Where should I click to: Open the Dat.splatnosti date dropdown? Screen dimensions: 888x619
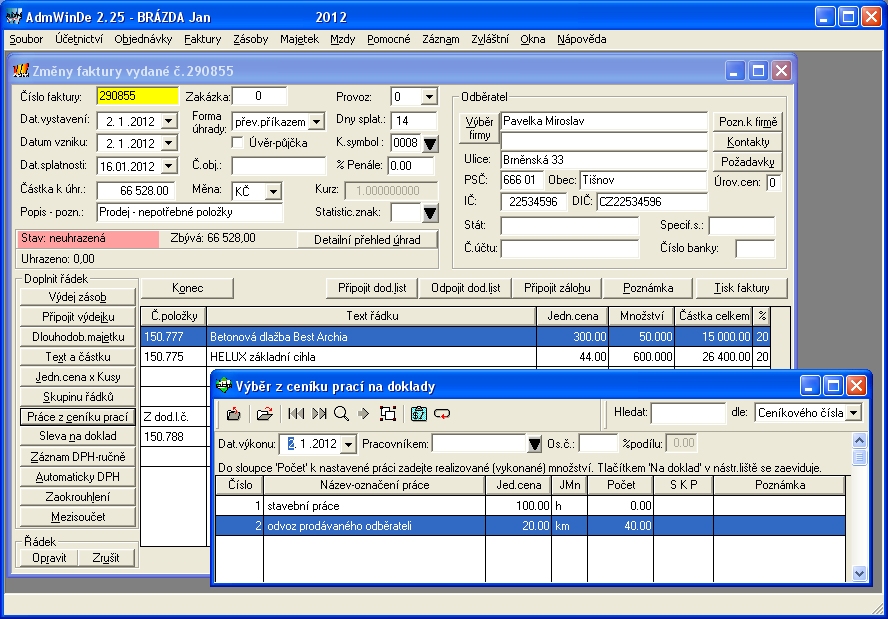click(169, 167)
